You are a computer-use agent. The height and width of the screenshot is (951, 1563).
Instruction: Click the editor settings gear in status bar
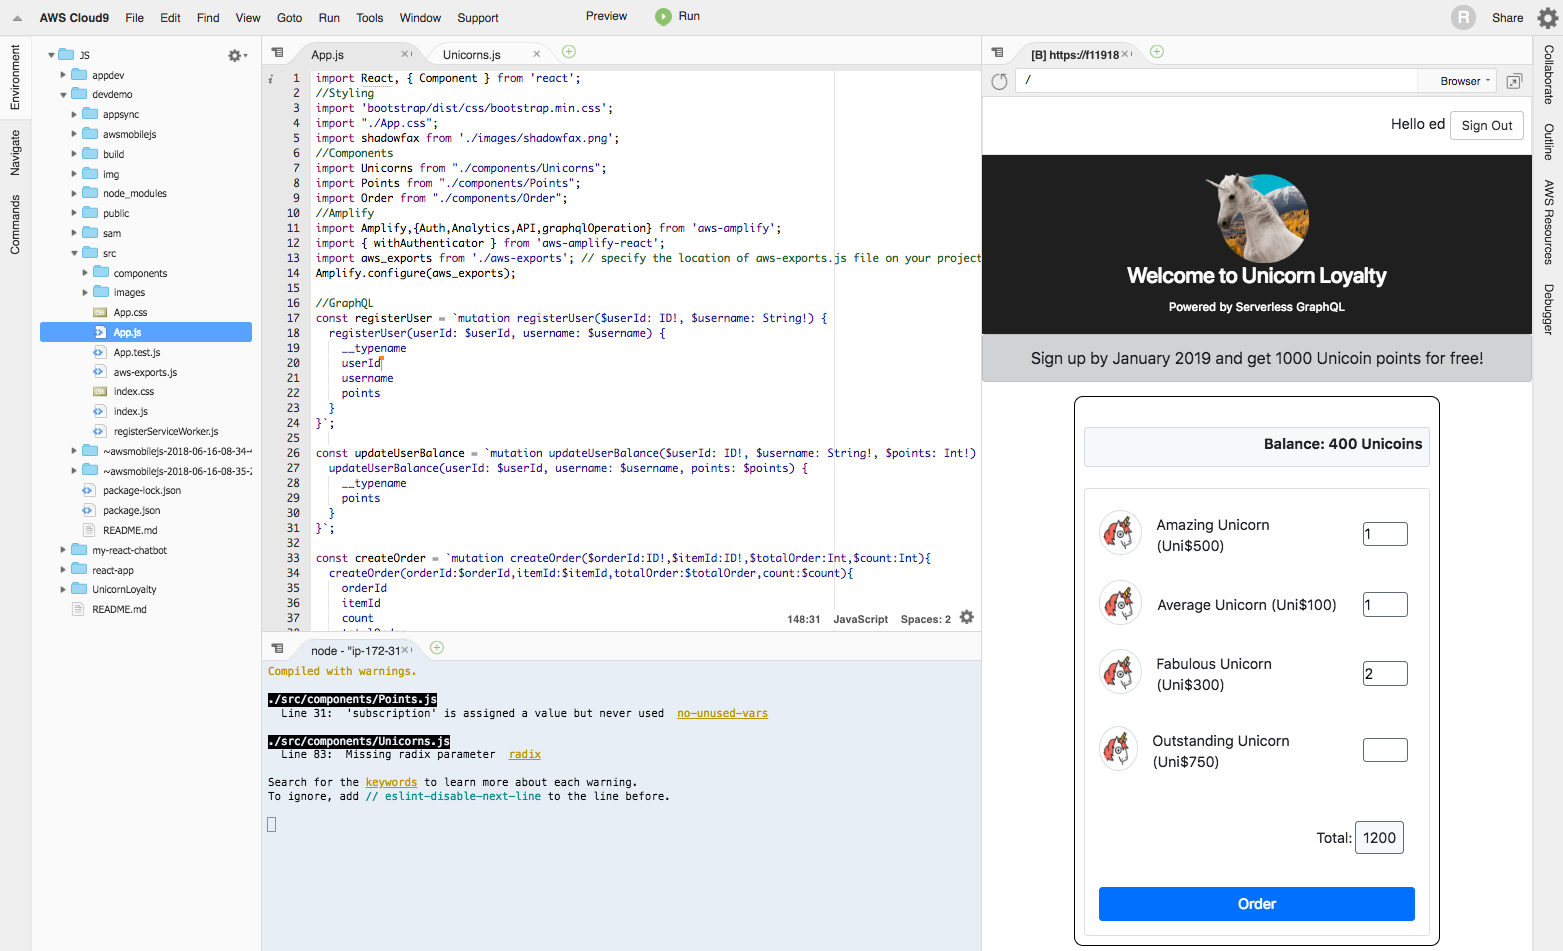point(967,618)
